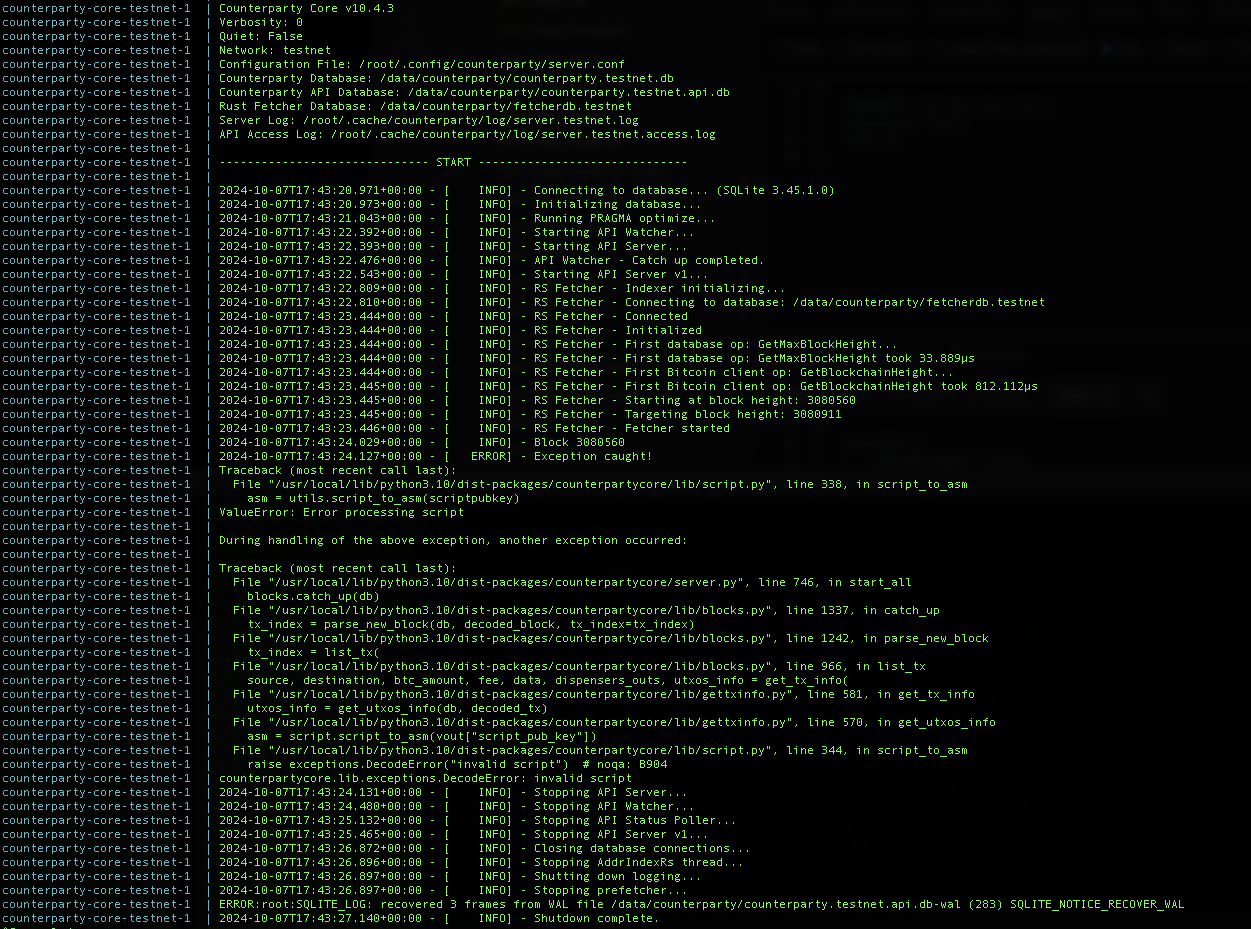Click the 'Stopping API Server...' log entry
The width and height of the screenshot is (1251, 929).
453,792
